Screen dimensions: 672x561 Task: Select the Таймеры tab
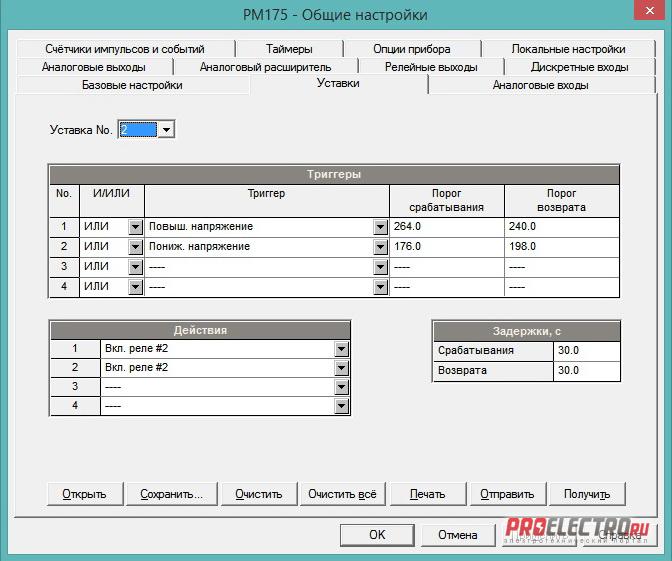[289, 49]
